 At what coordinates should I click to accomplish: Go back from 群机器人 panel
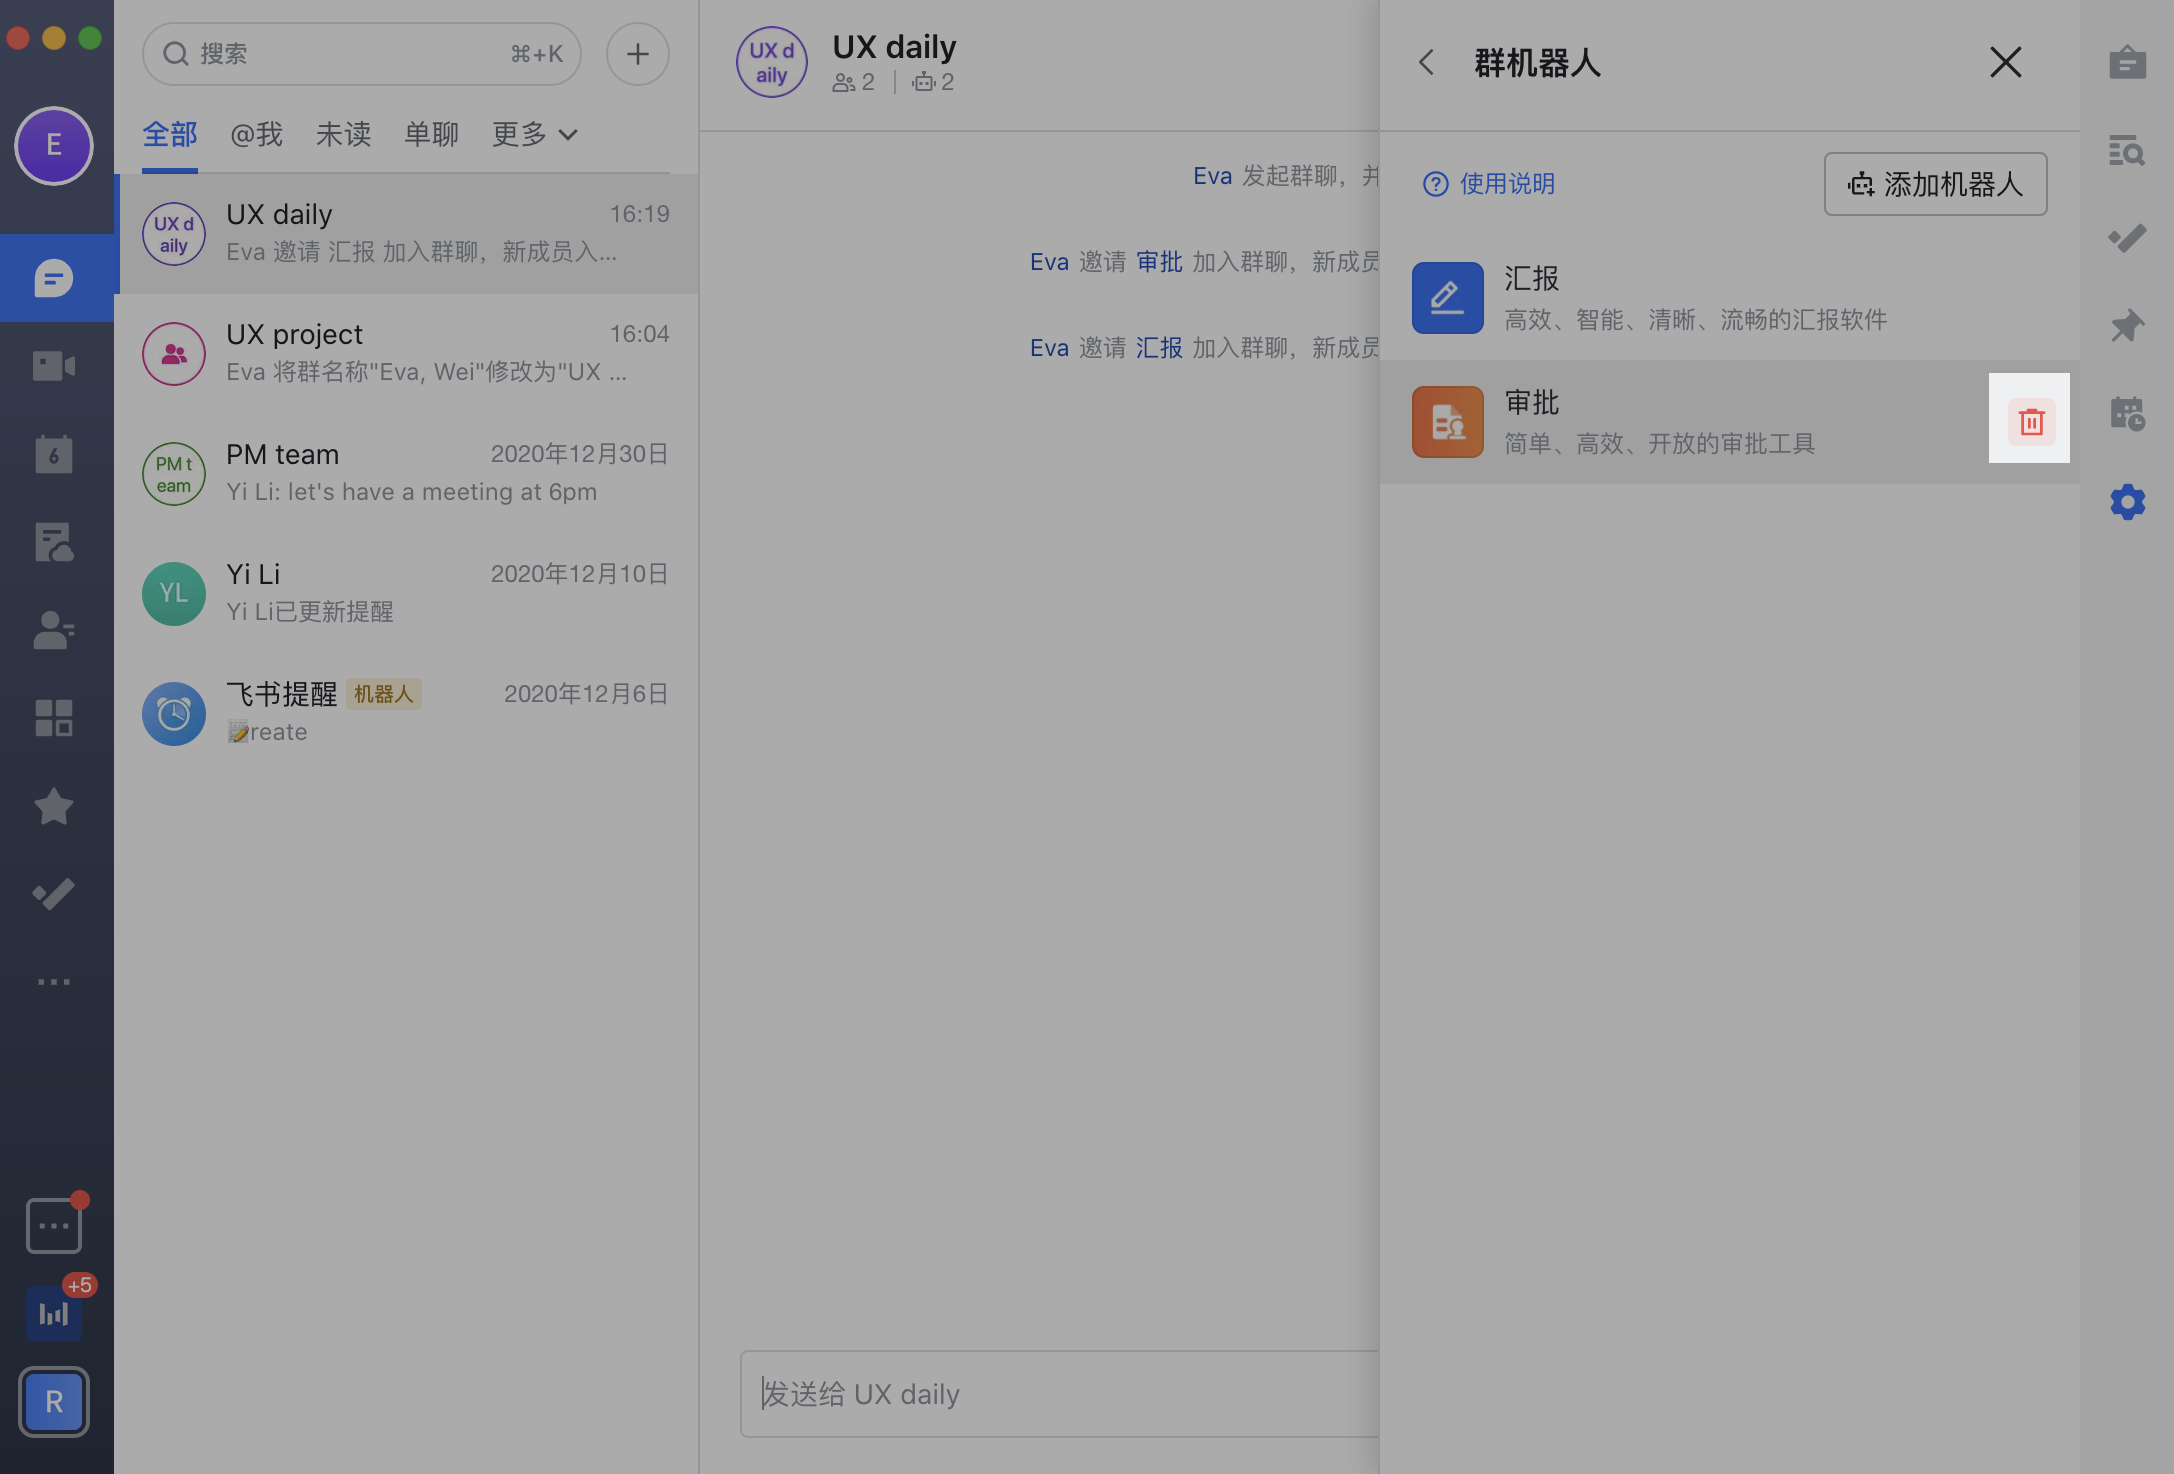click(x=1427, y=62)
